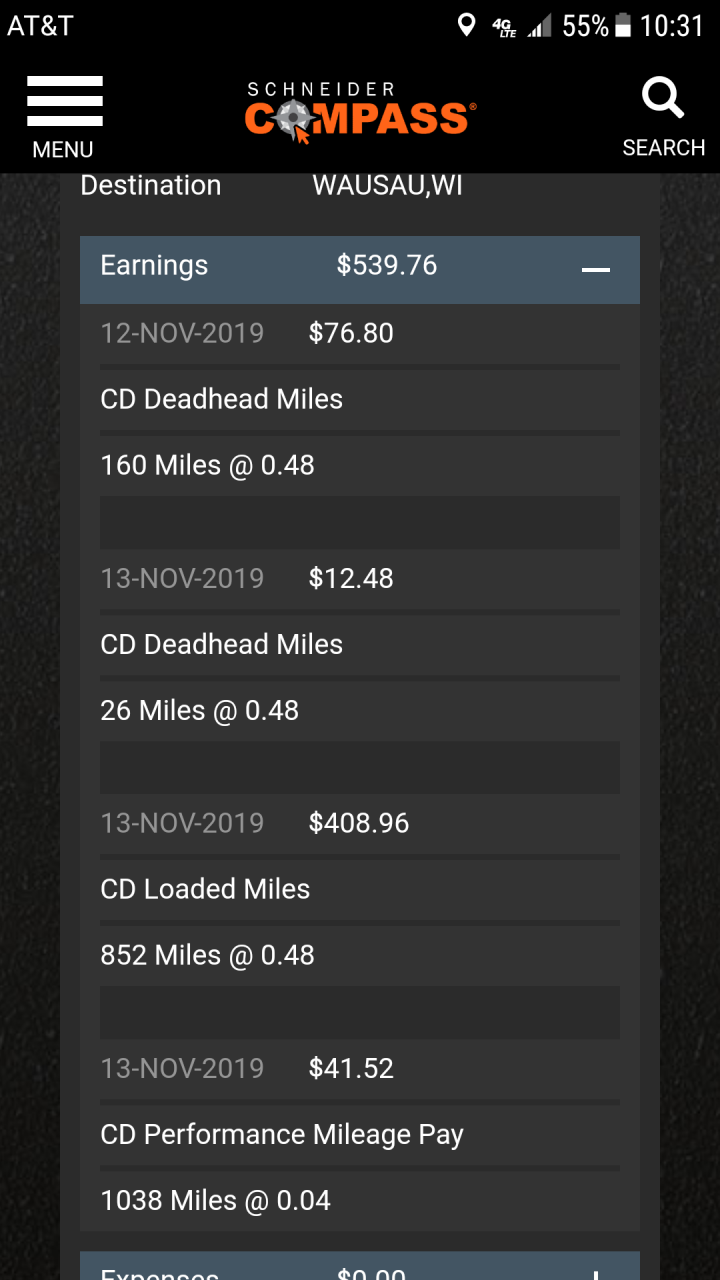Tap the 4G LTE network indicator
Screen dimensions: 720x1280
click(504, 27)
